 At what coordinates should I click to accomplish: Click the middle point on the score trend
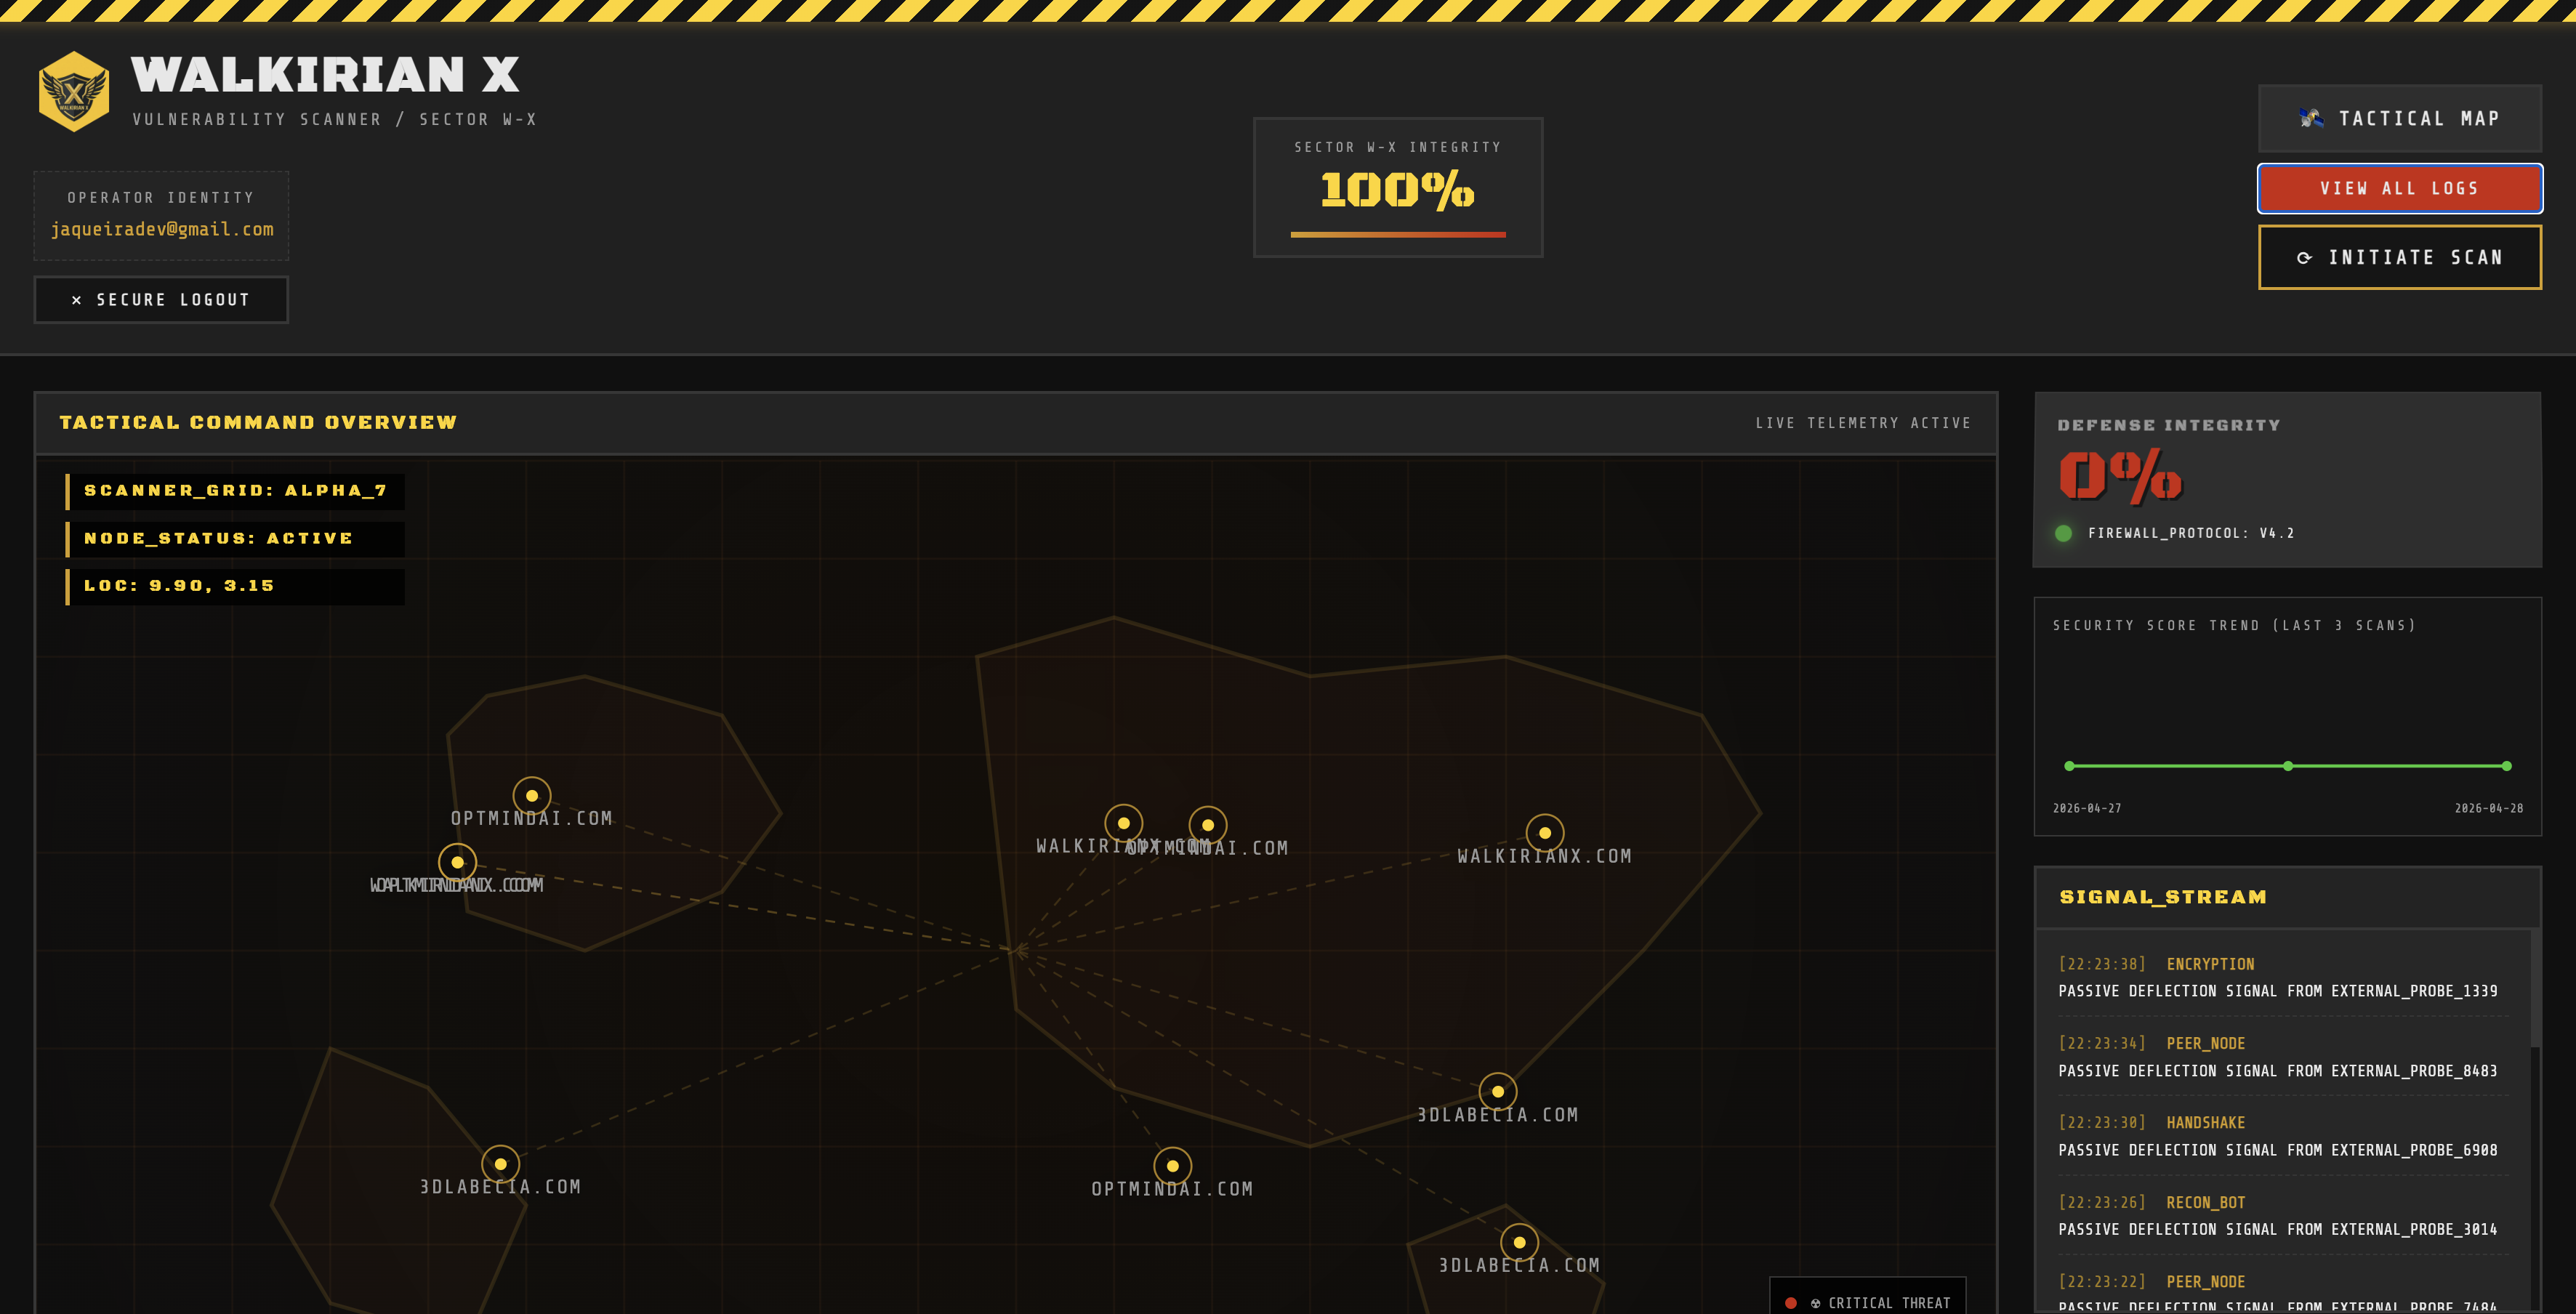pyautogui.click(x=2288, y=766)
